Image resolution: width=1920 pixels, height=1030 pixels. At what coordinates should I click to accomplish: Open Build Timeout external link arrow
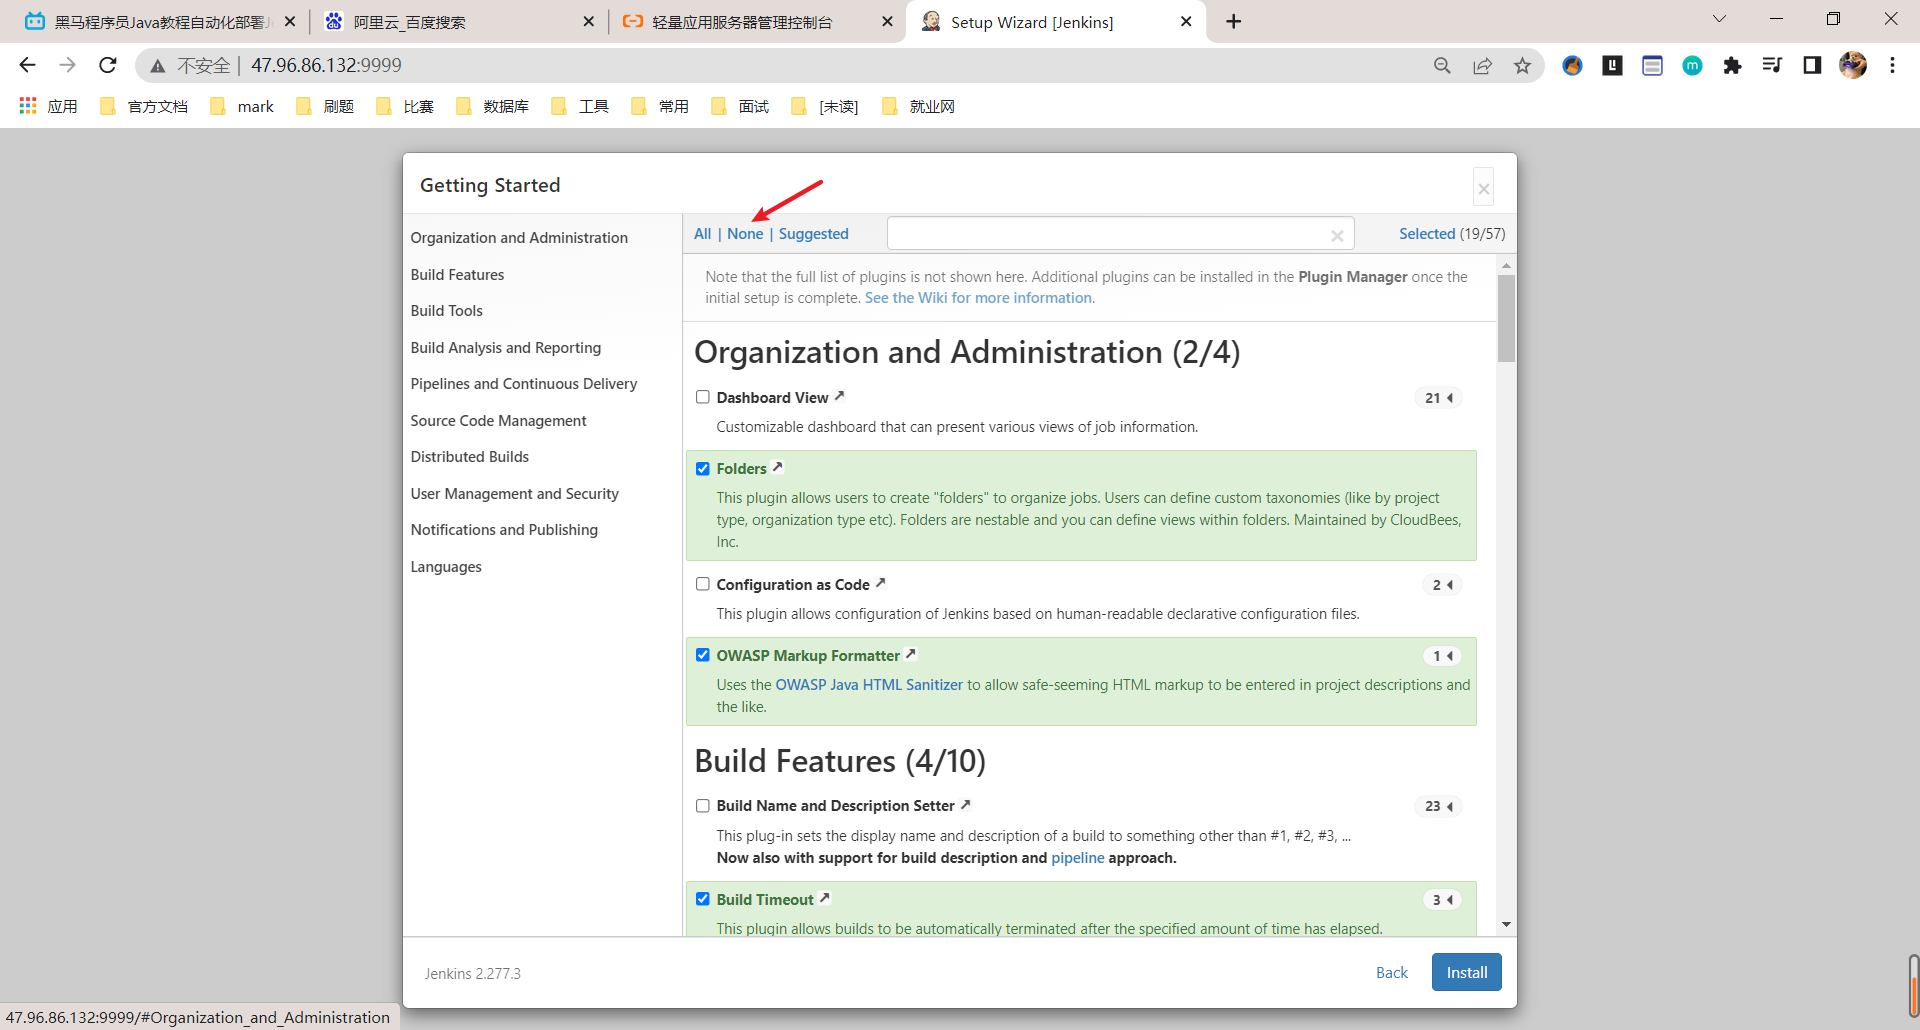click(824, 898)
